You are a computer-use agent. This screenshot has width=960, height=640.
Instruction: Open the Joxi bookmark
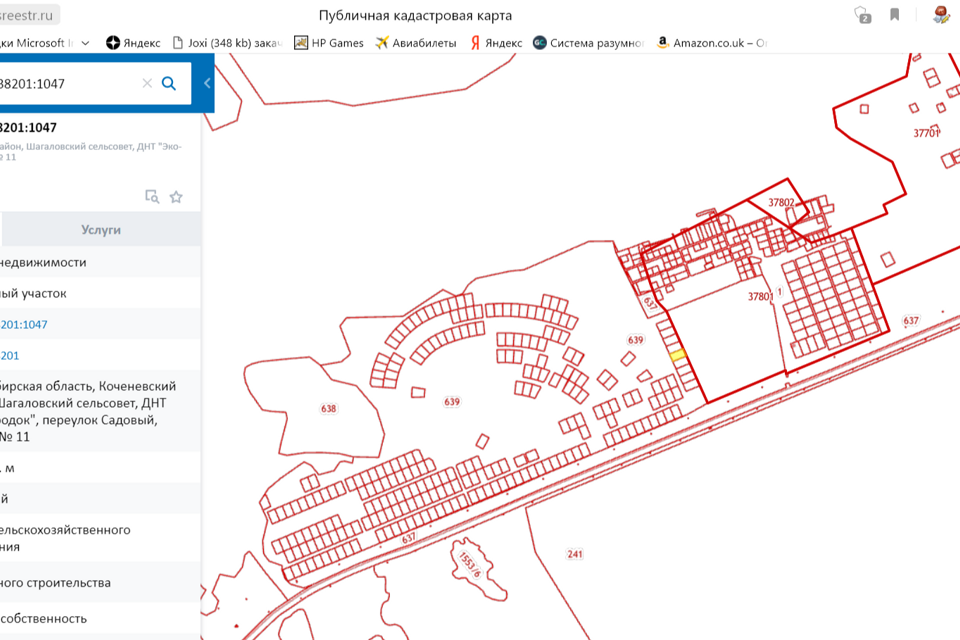click(x=228, y=43)
